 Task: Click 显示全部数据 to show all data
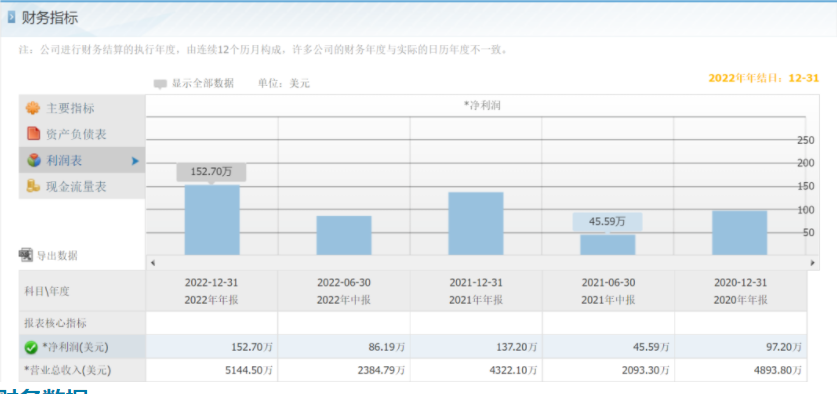(202, 83)
